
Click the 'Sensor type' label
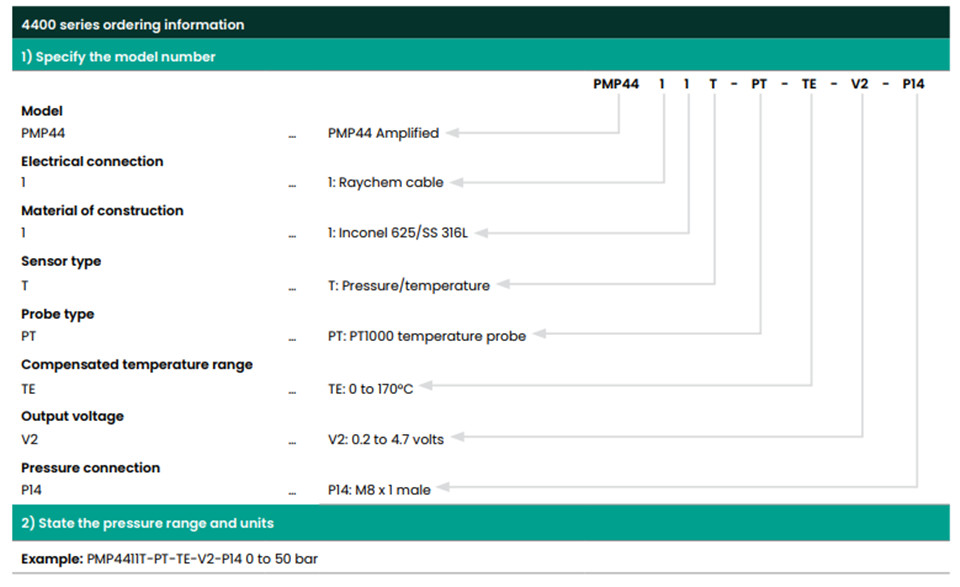tap(61, 261)
